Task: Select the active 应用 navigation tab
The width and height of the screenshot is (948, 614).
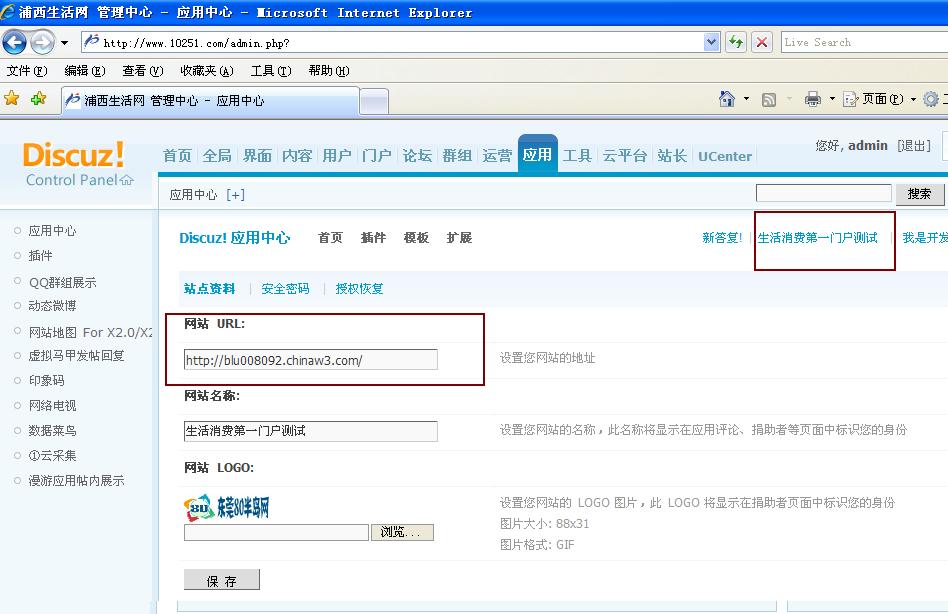Action: point(537,155)
